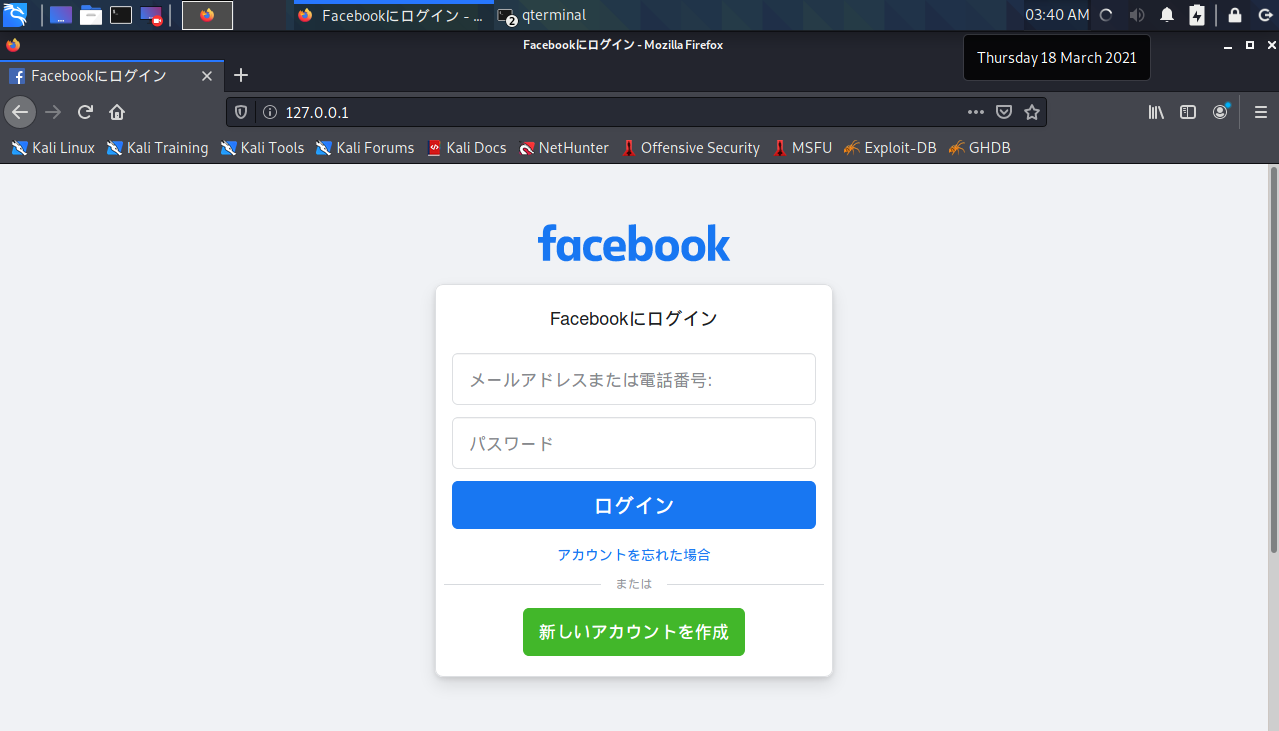Click the green 新しいアカウントを作成 button
Image resolution: width=1279 pixels, height=731 pixels.
click(x=634, y=632)
